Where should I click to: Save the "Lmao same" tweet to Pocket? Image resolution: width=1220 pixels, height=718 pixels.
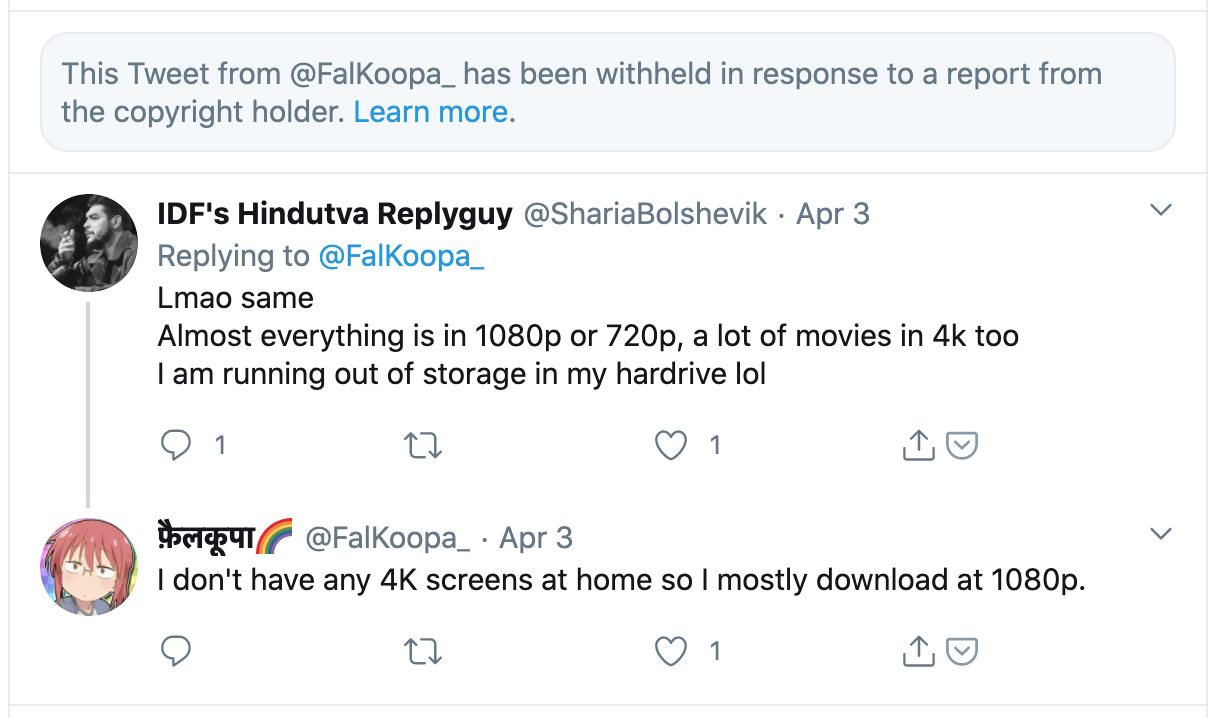[x=961, y=446]
